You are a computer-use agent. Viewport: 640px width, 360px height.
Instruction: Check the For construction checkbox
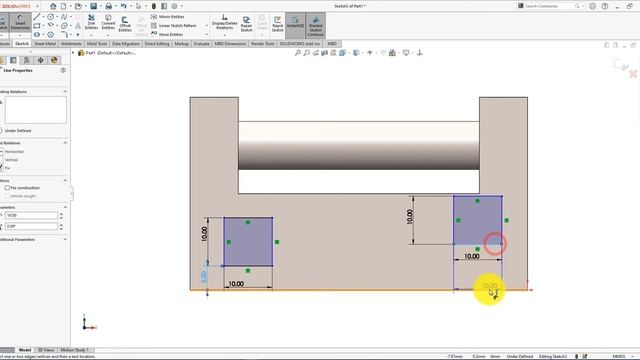tap(7, 188)
